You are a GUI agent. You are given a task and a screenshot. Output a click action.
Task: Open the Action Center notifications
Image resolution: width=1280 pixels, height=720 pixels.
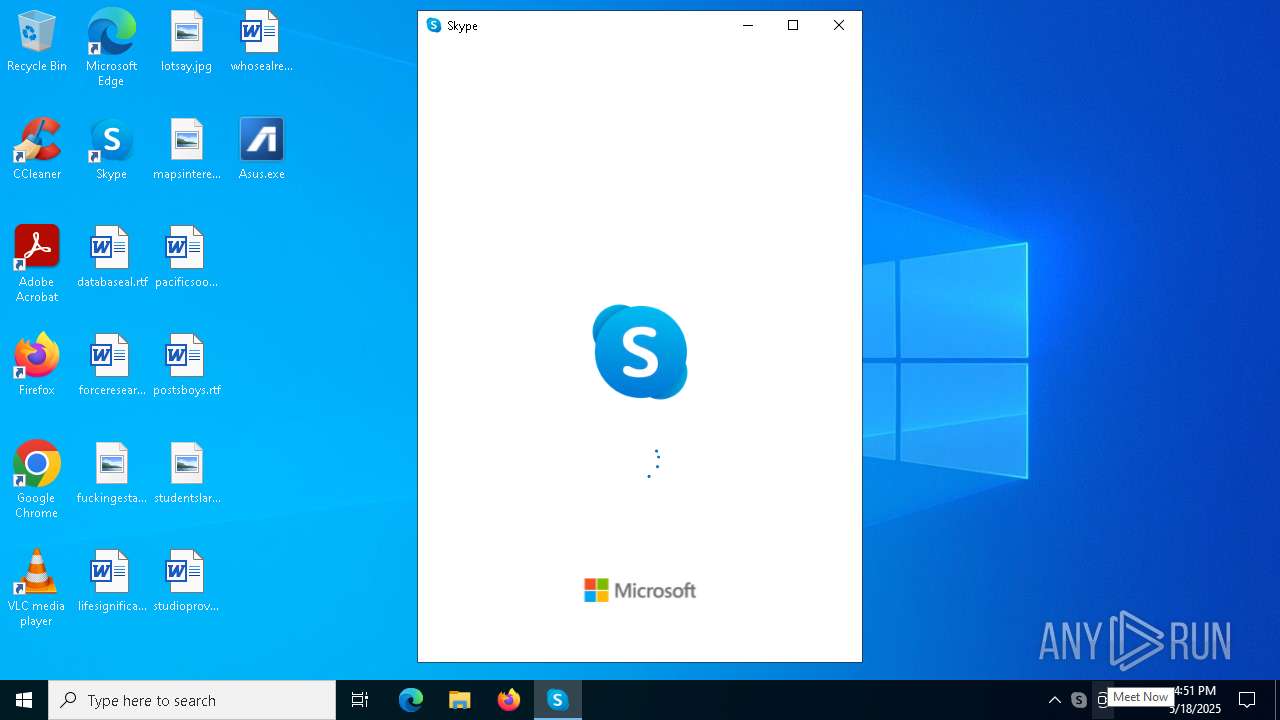coord(1247,700)
